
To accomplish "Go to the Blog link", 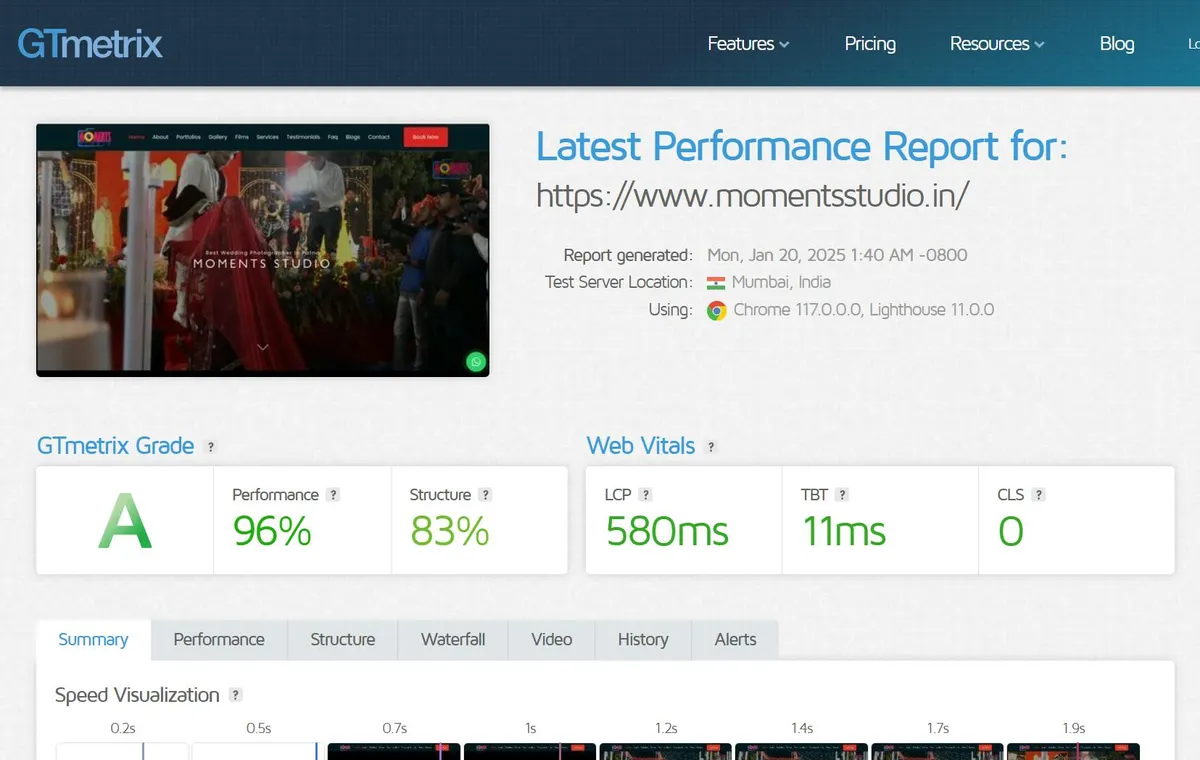I will pos(1117,43).
